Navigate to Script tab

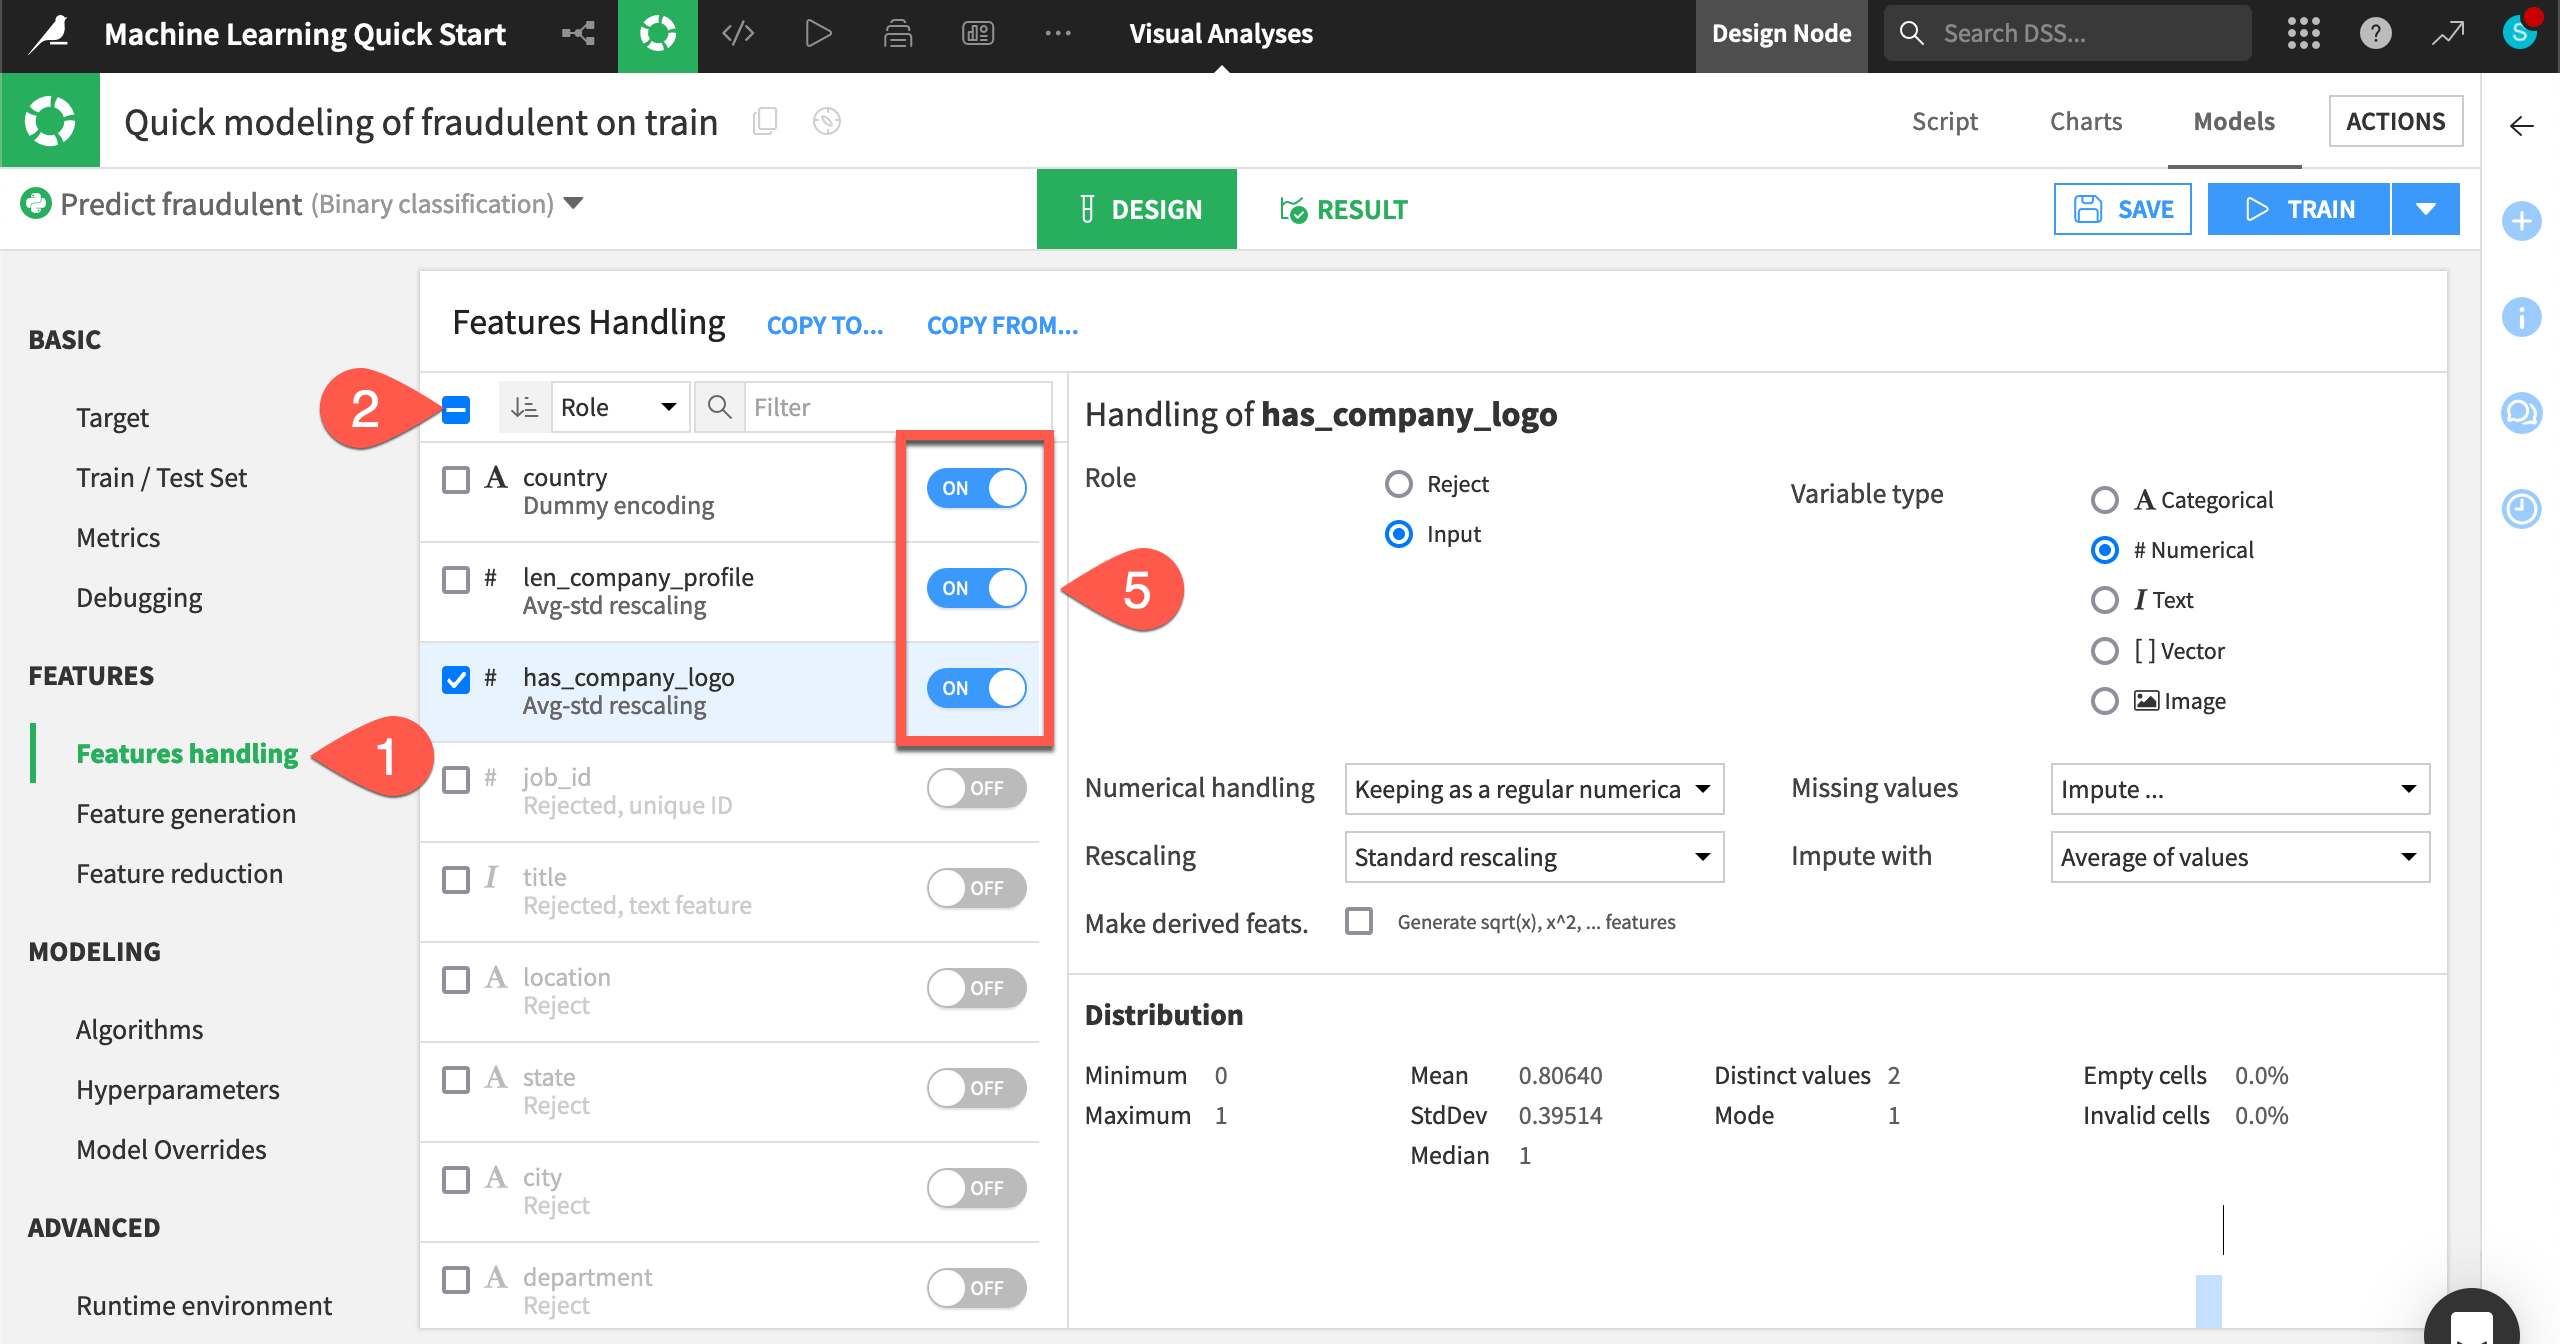pos(1944,120)
